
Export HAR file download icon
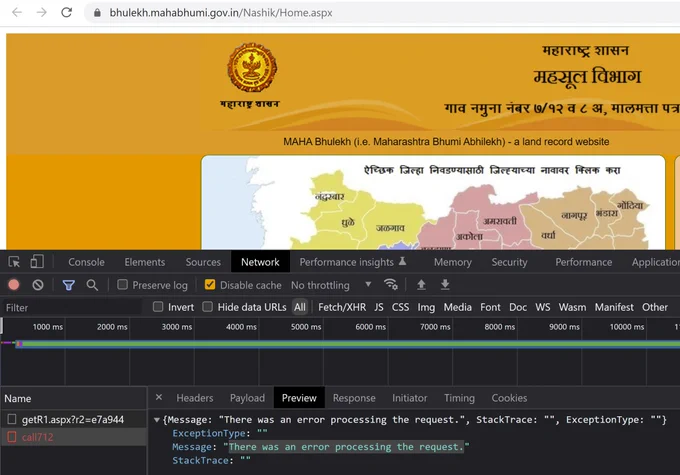(x=445, y=285)
